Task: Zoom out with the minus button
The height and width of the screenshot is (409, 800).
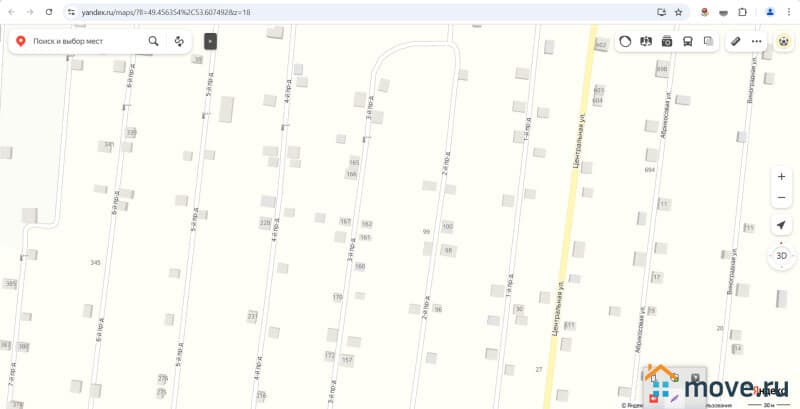Action: pos(781,198)
